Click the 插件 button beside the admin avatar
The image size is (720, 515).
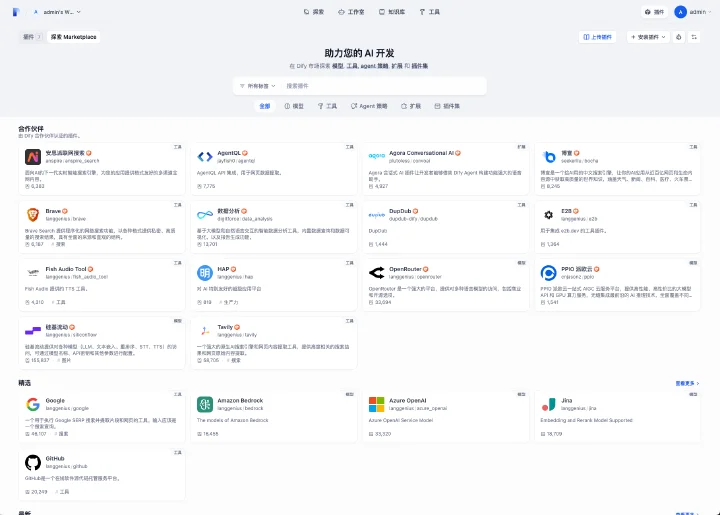654,12
